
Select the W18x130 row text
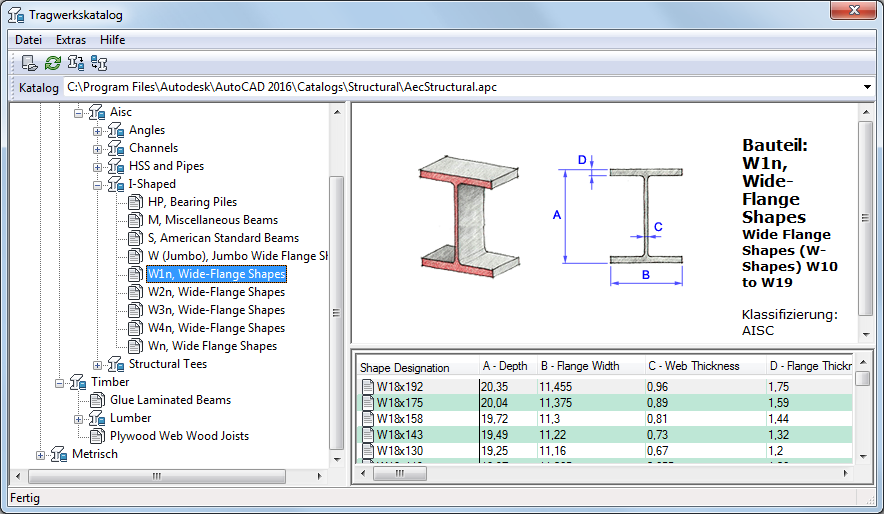click(x=400, y=451)
